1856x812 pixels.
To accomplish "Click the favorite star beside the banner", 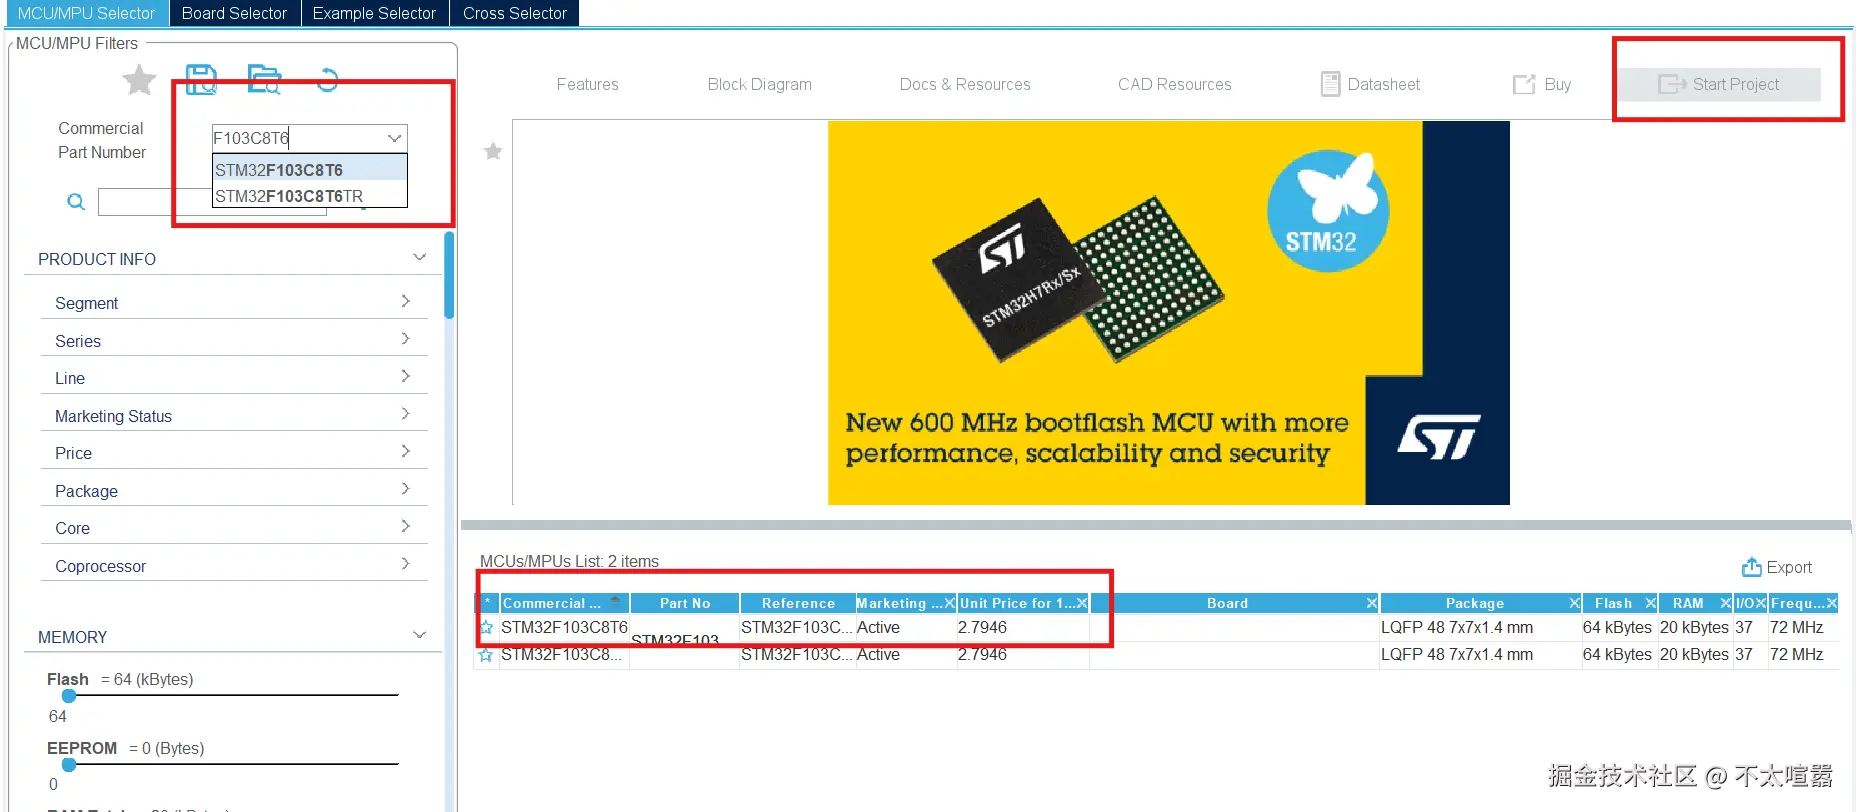I will tap(493, 151).
